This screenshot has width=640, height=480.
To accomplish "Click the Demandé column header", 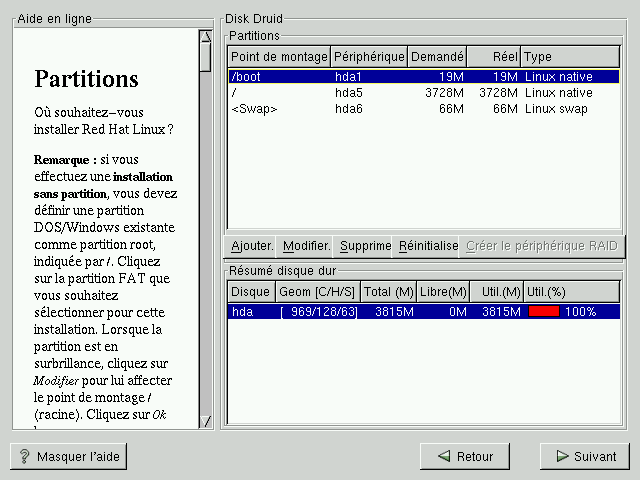I will (437, 57).
